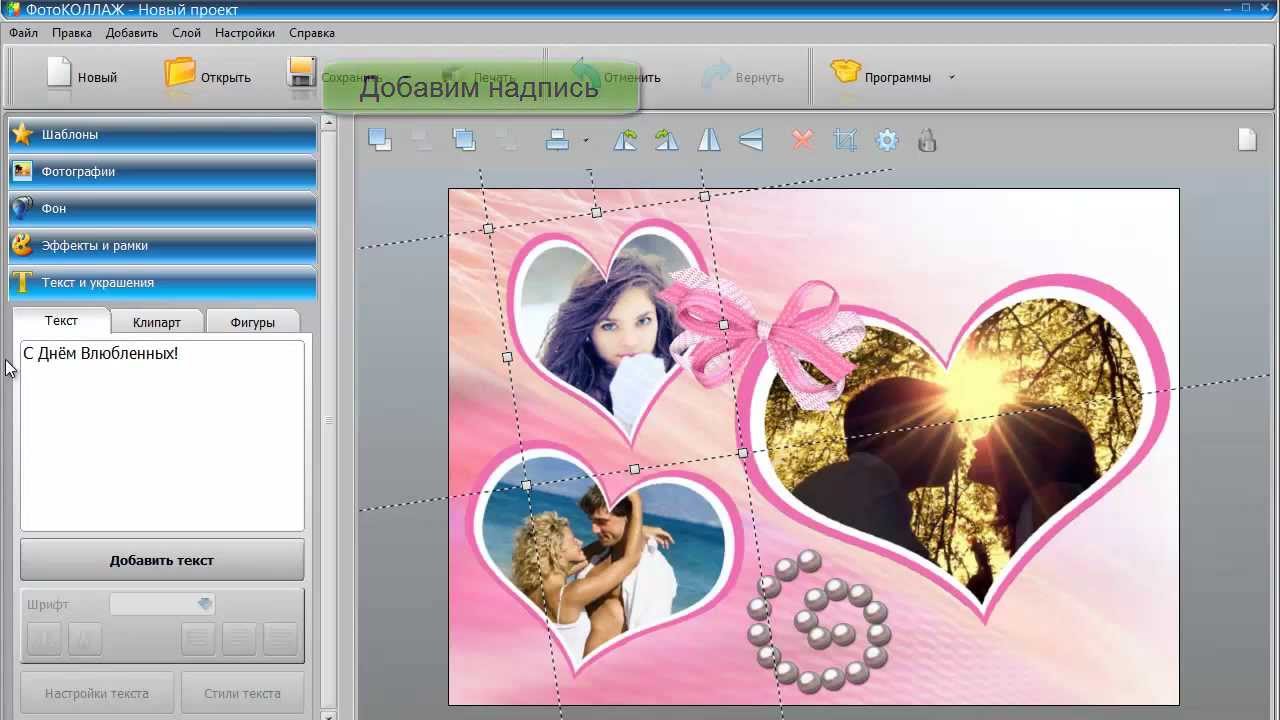
Task: Choose left text alignment button
Action: pyautogui.click(x=198, y=638)
